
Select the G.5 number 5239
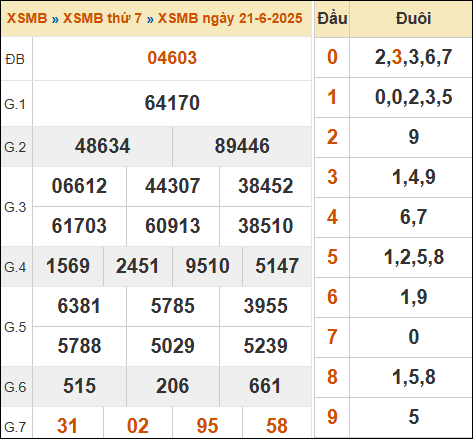pyautogui.click(x=266, y=346)
